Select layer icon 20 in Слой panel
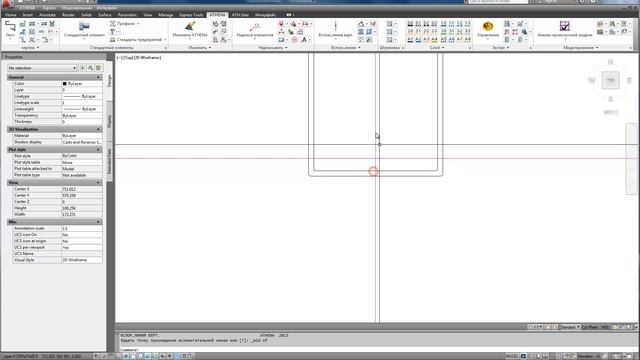Screen dimensions: 640x360 (x=410, y=31)
